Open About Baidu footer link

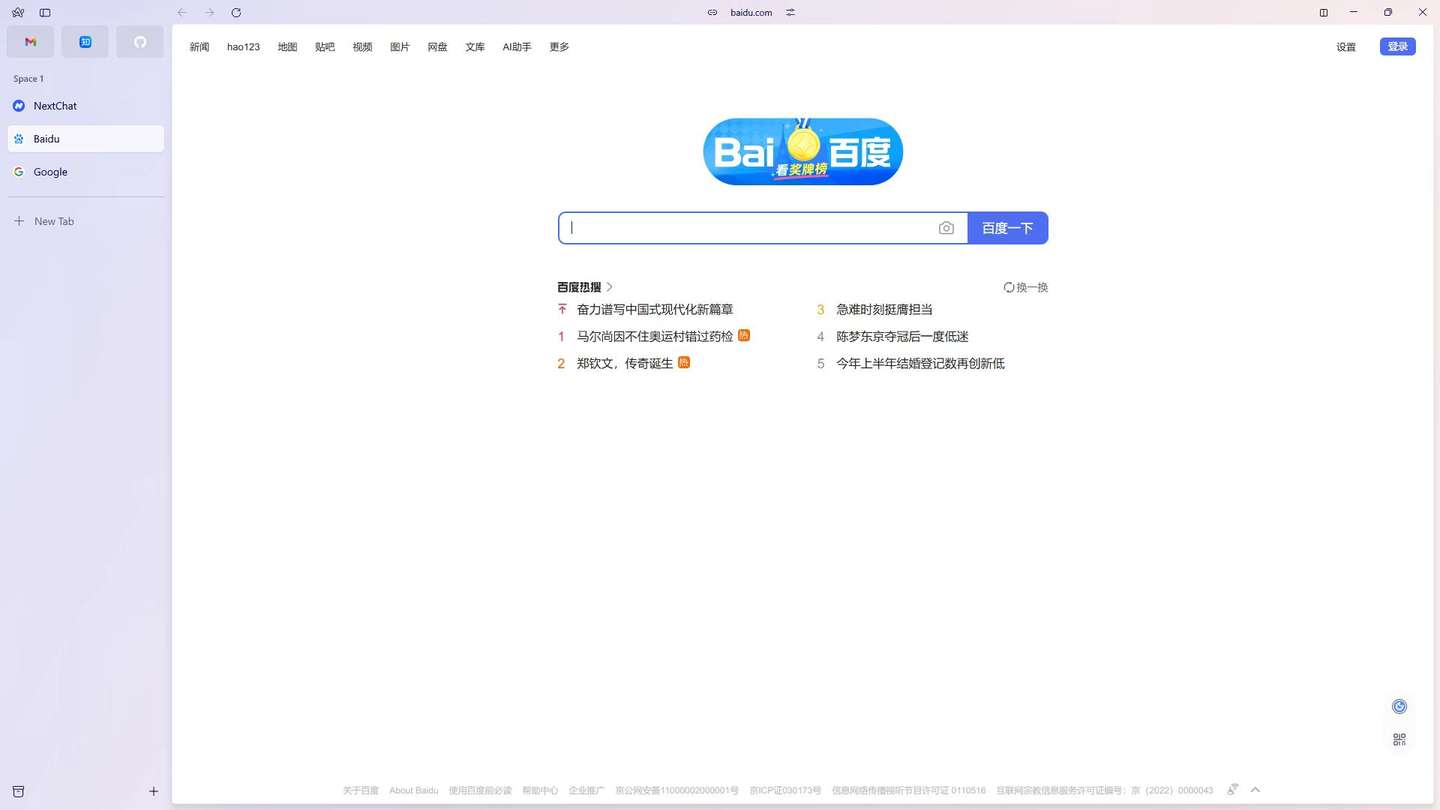click(x=414, y=791)
